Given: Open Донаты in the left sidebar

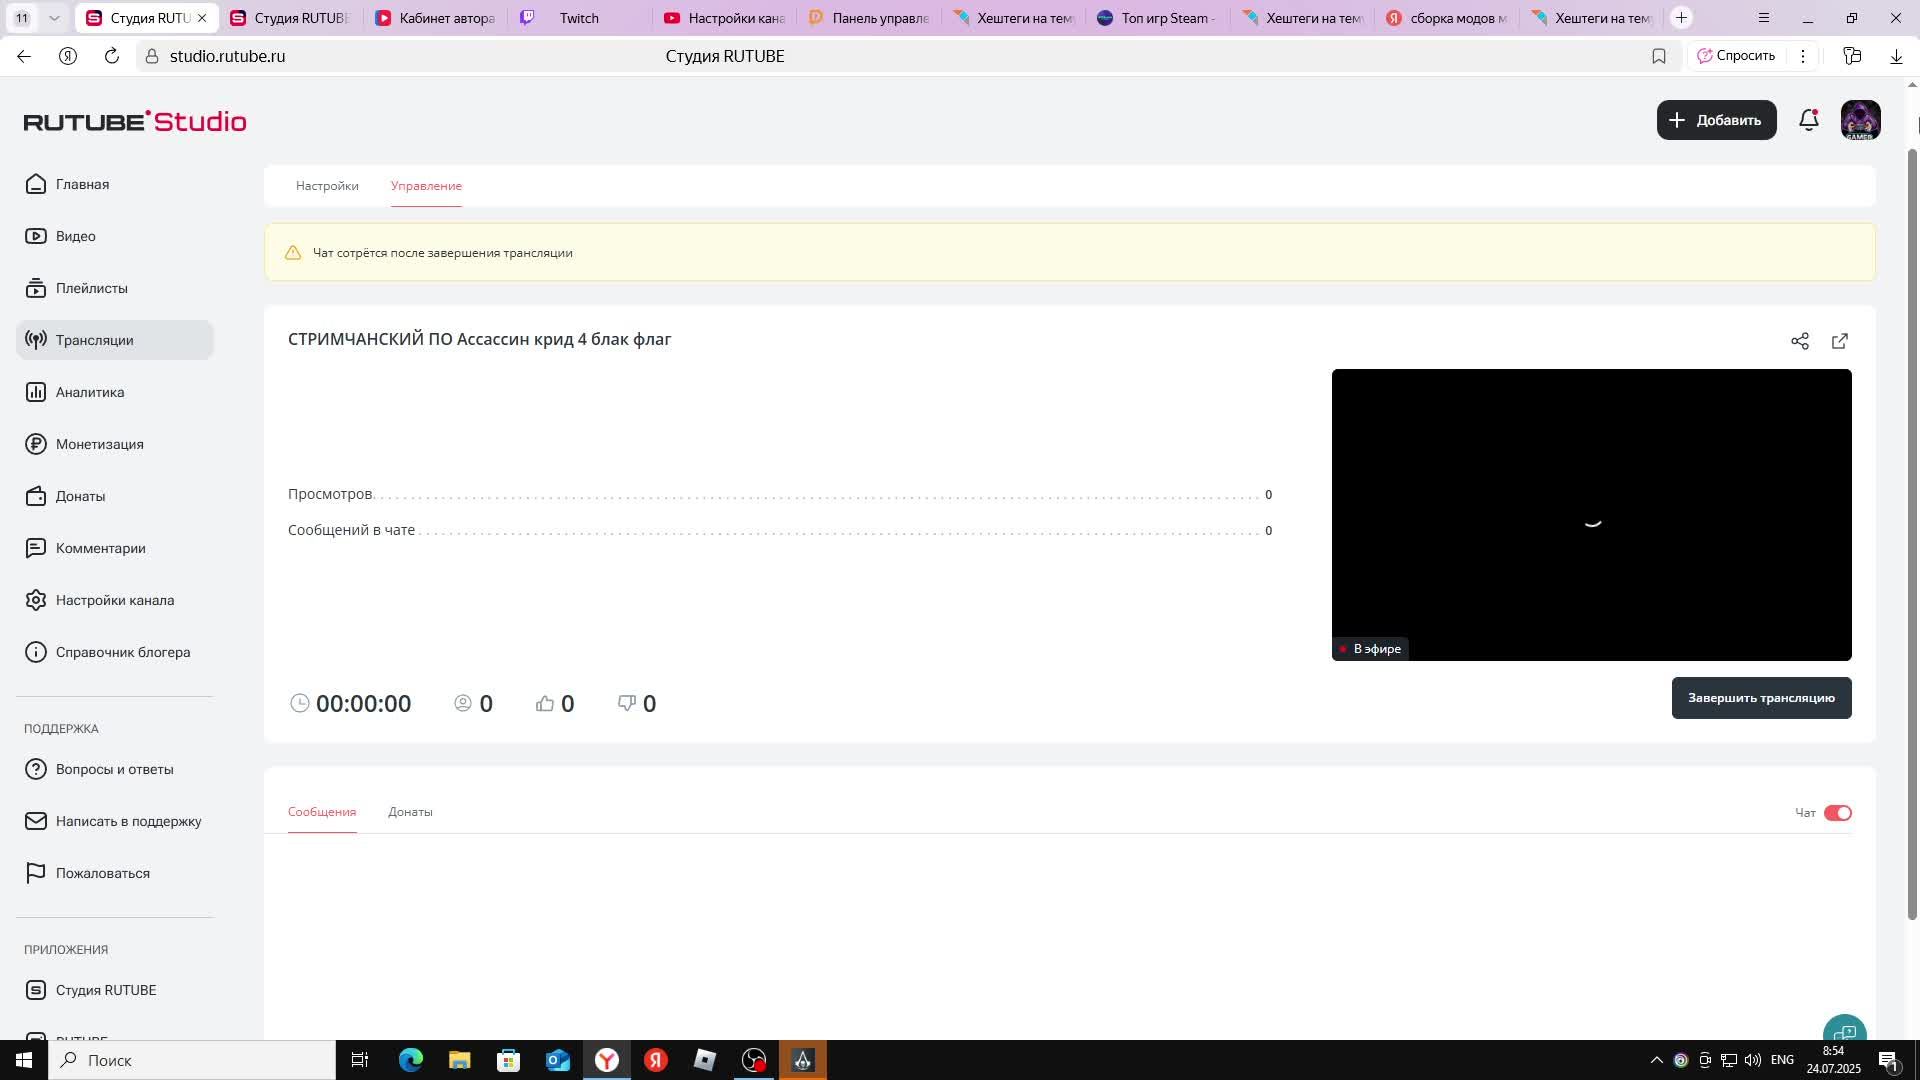Looking at the screenshot, I should click(80, 496).
